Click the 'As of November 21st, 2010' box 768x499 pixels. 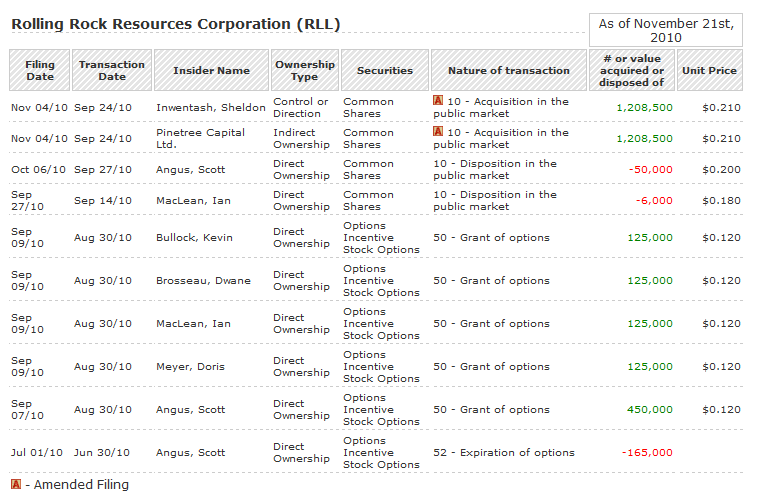point(665,29)
